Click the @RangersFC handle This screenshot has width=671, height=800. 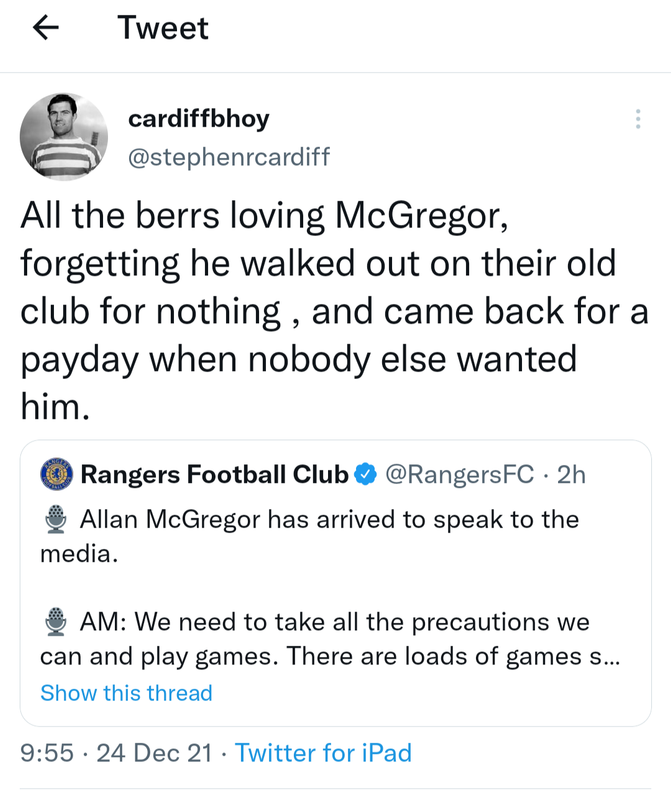pos(460,474)
